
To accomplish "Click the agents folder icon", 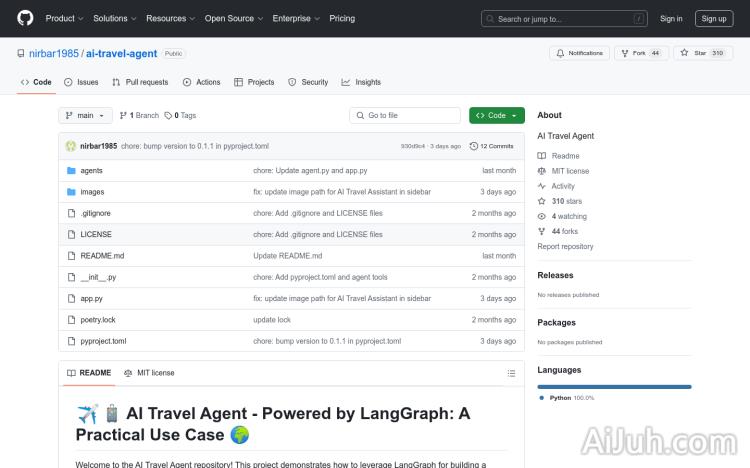I will [71, 170].
